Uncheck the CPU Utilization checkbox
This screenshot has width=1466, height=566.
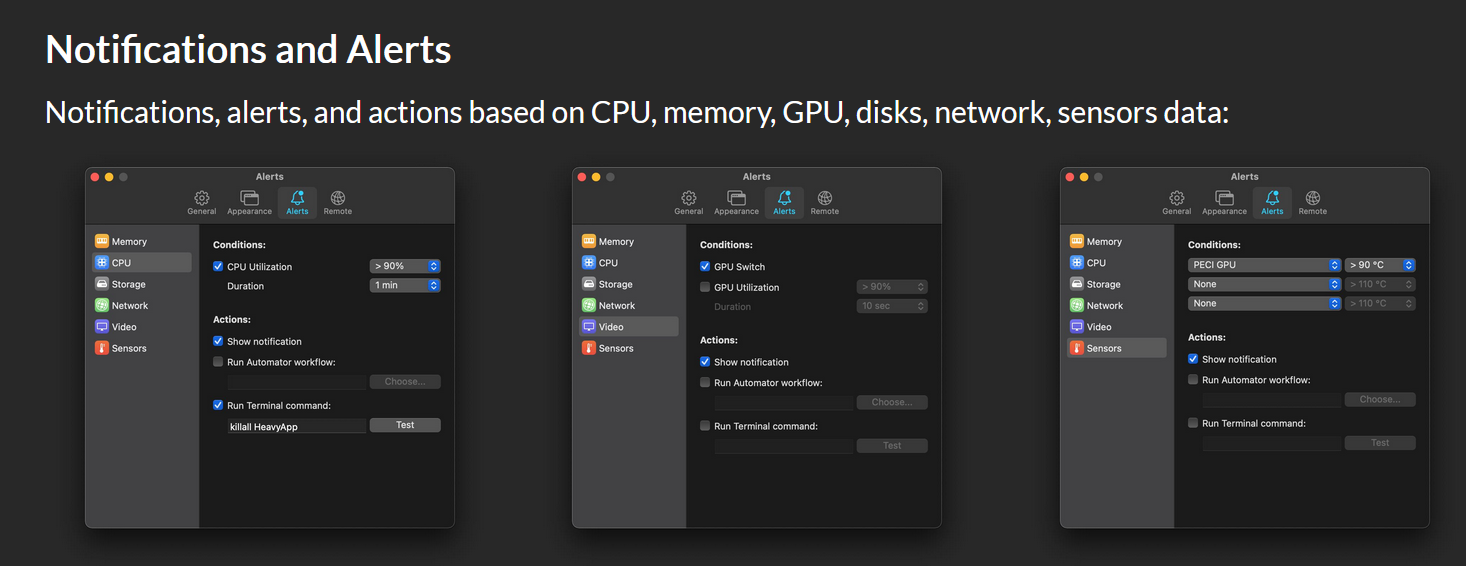tap(218, 267)
